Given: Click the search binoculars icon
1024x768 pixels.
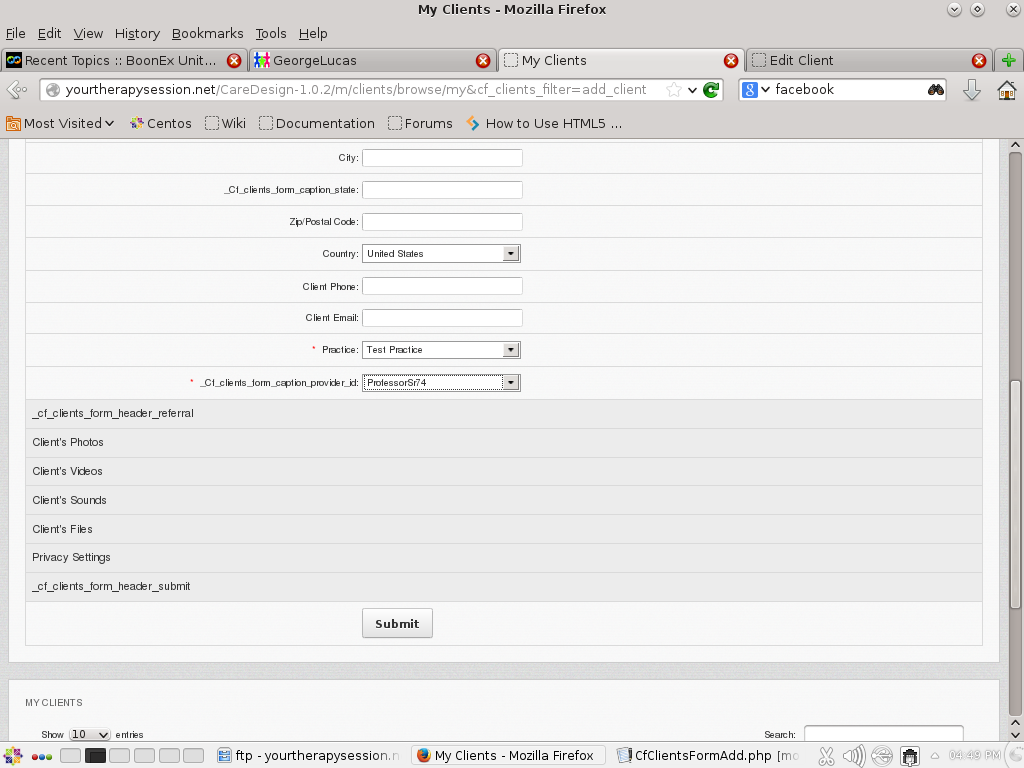Looking at the screenshot, I should pos(935,90).
